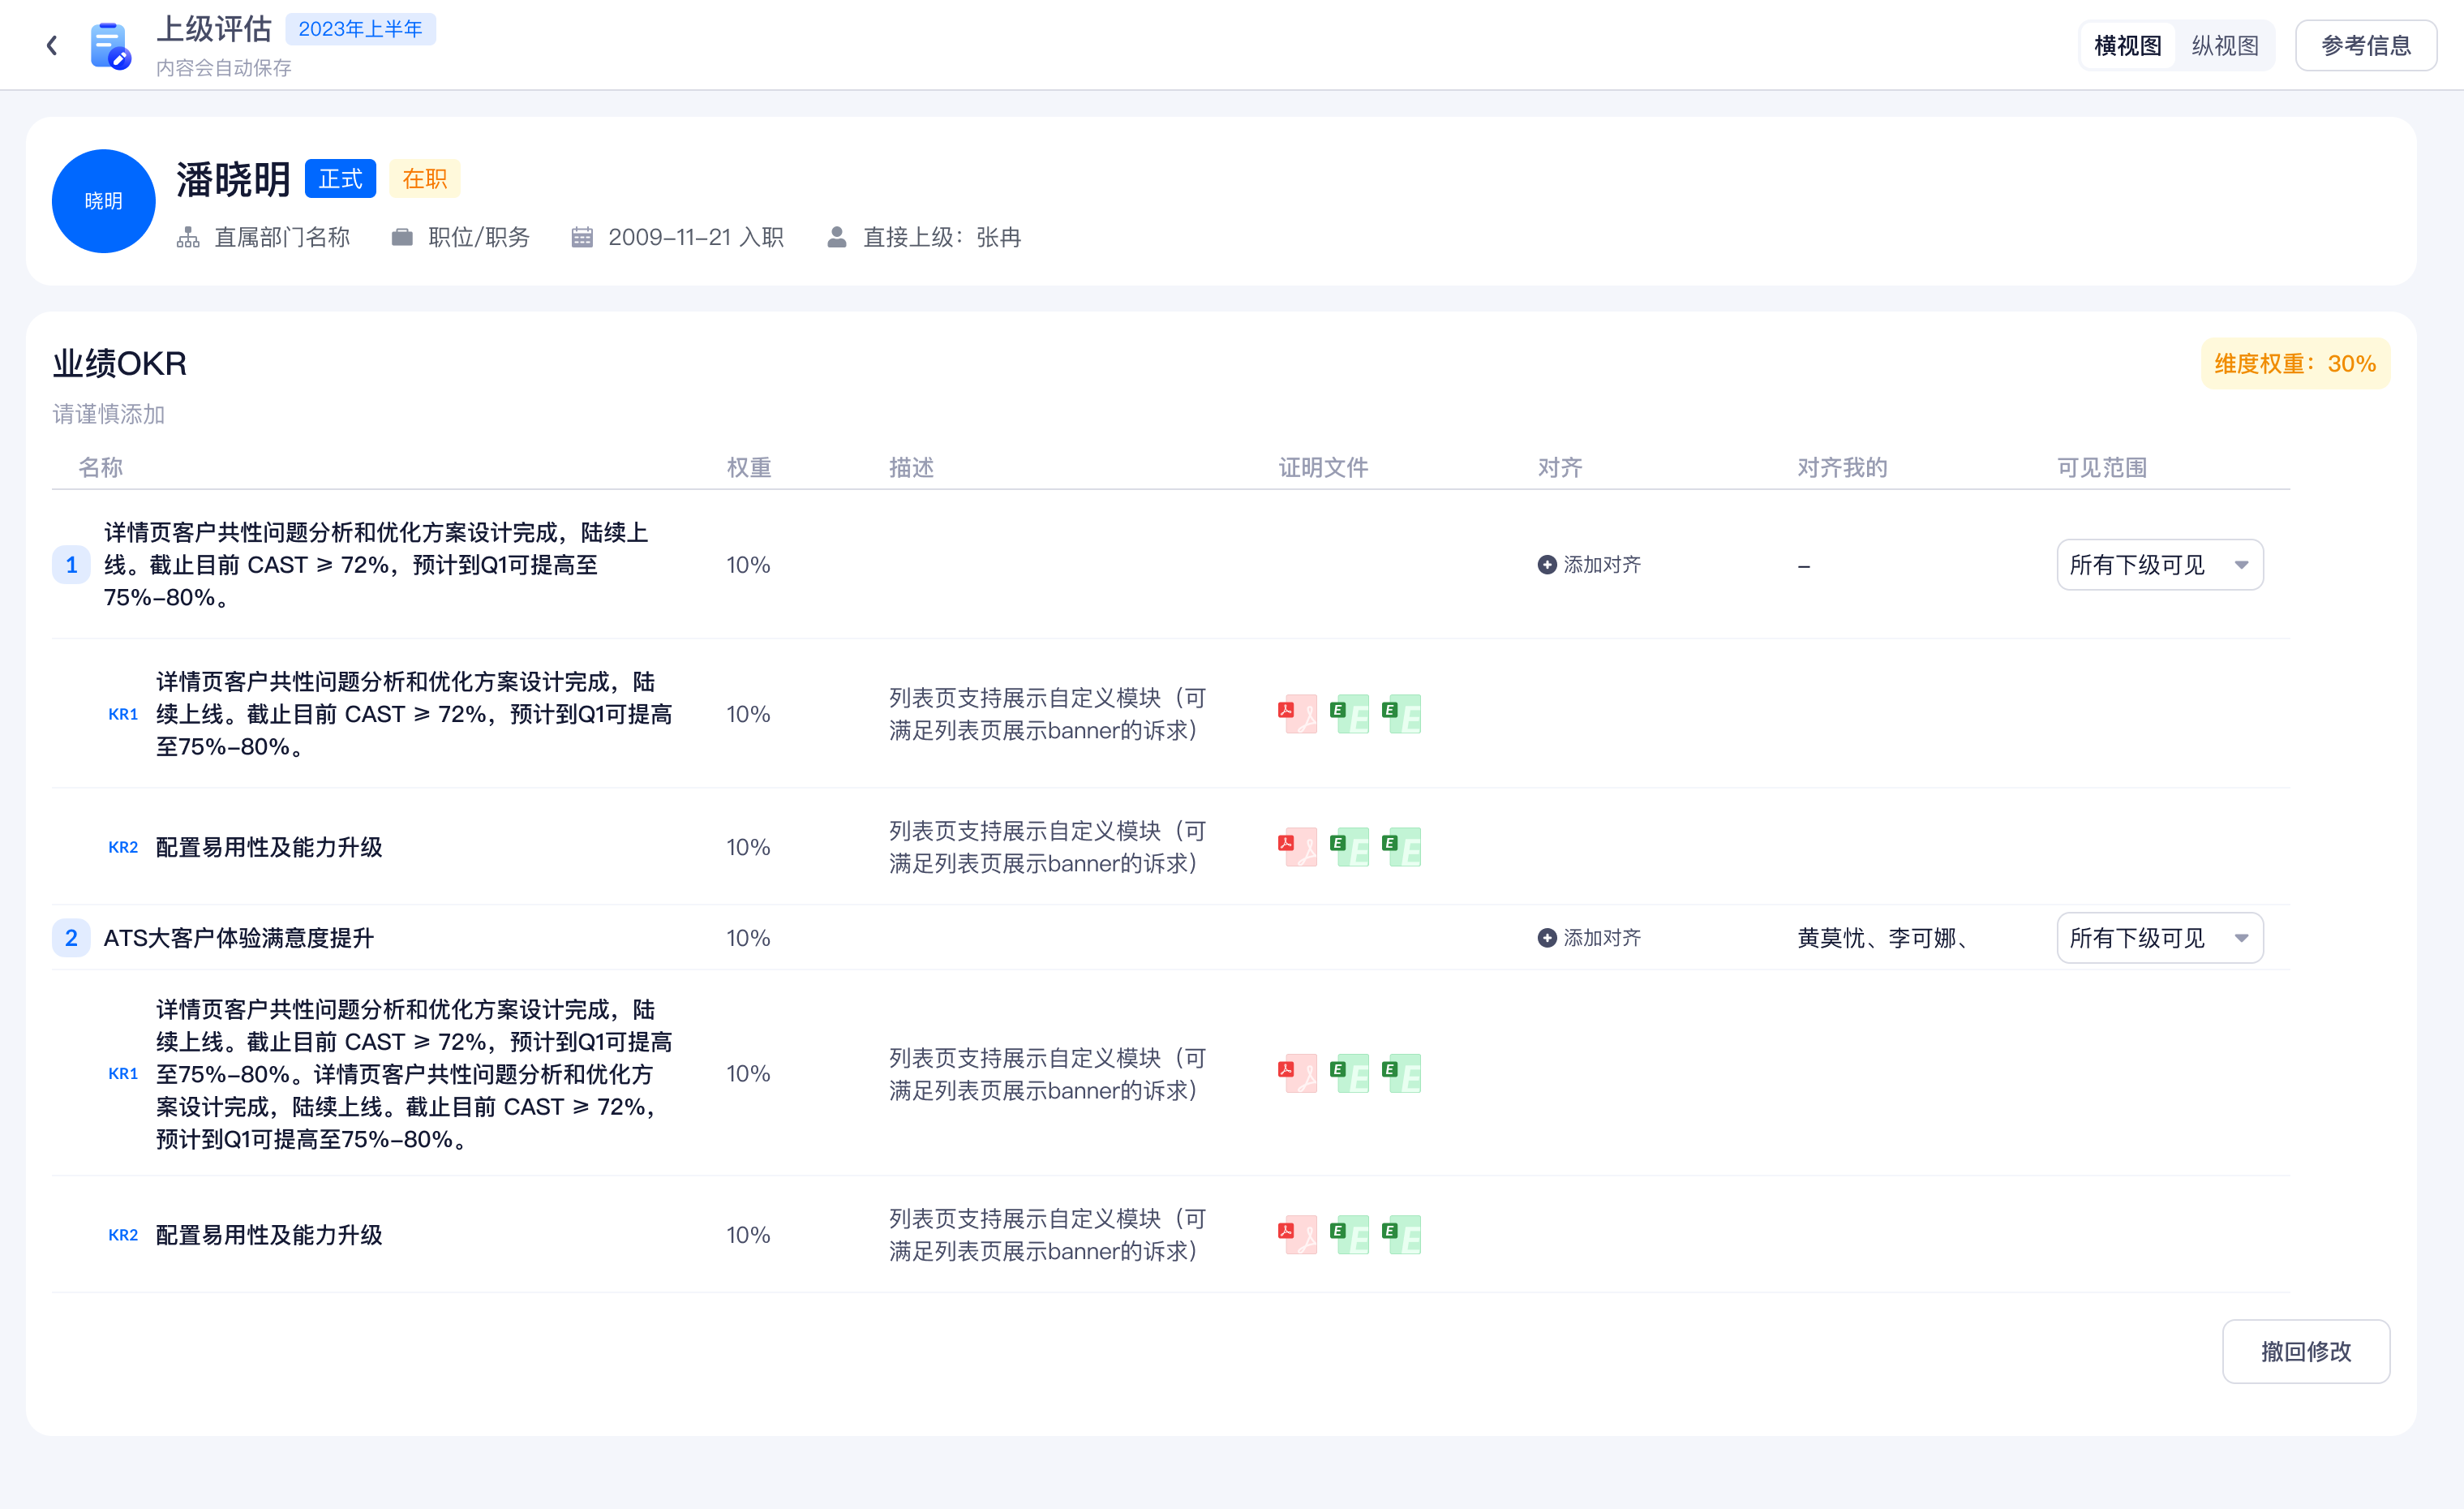Click the back arrow in header
The image size is (2464, 1509).
coord(52,46)
